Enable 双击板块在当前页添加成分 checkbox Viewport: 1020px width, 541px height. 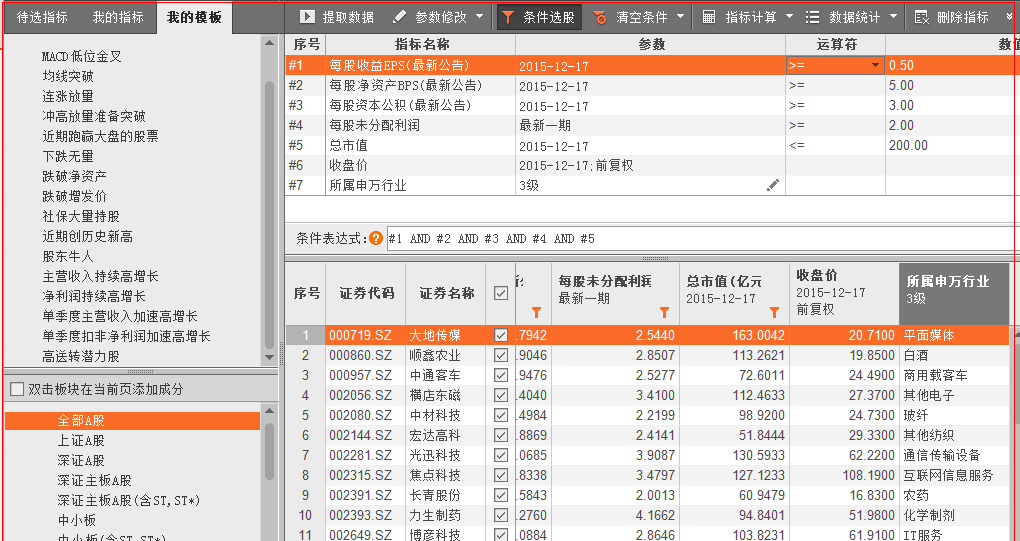[x=16, y=389]
